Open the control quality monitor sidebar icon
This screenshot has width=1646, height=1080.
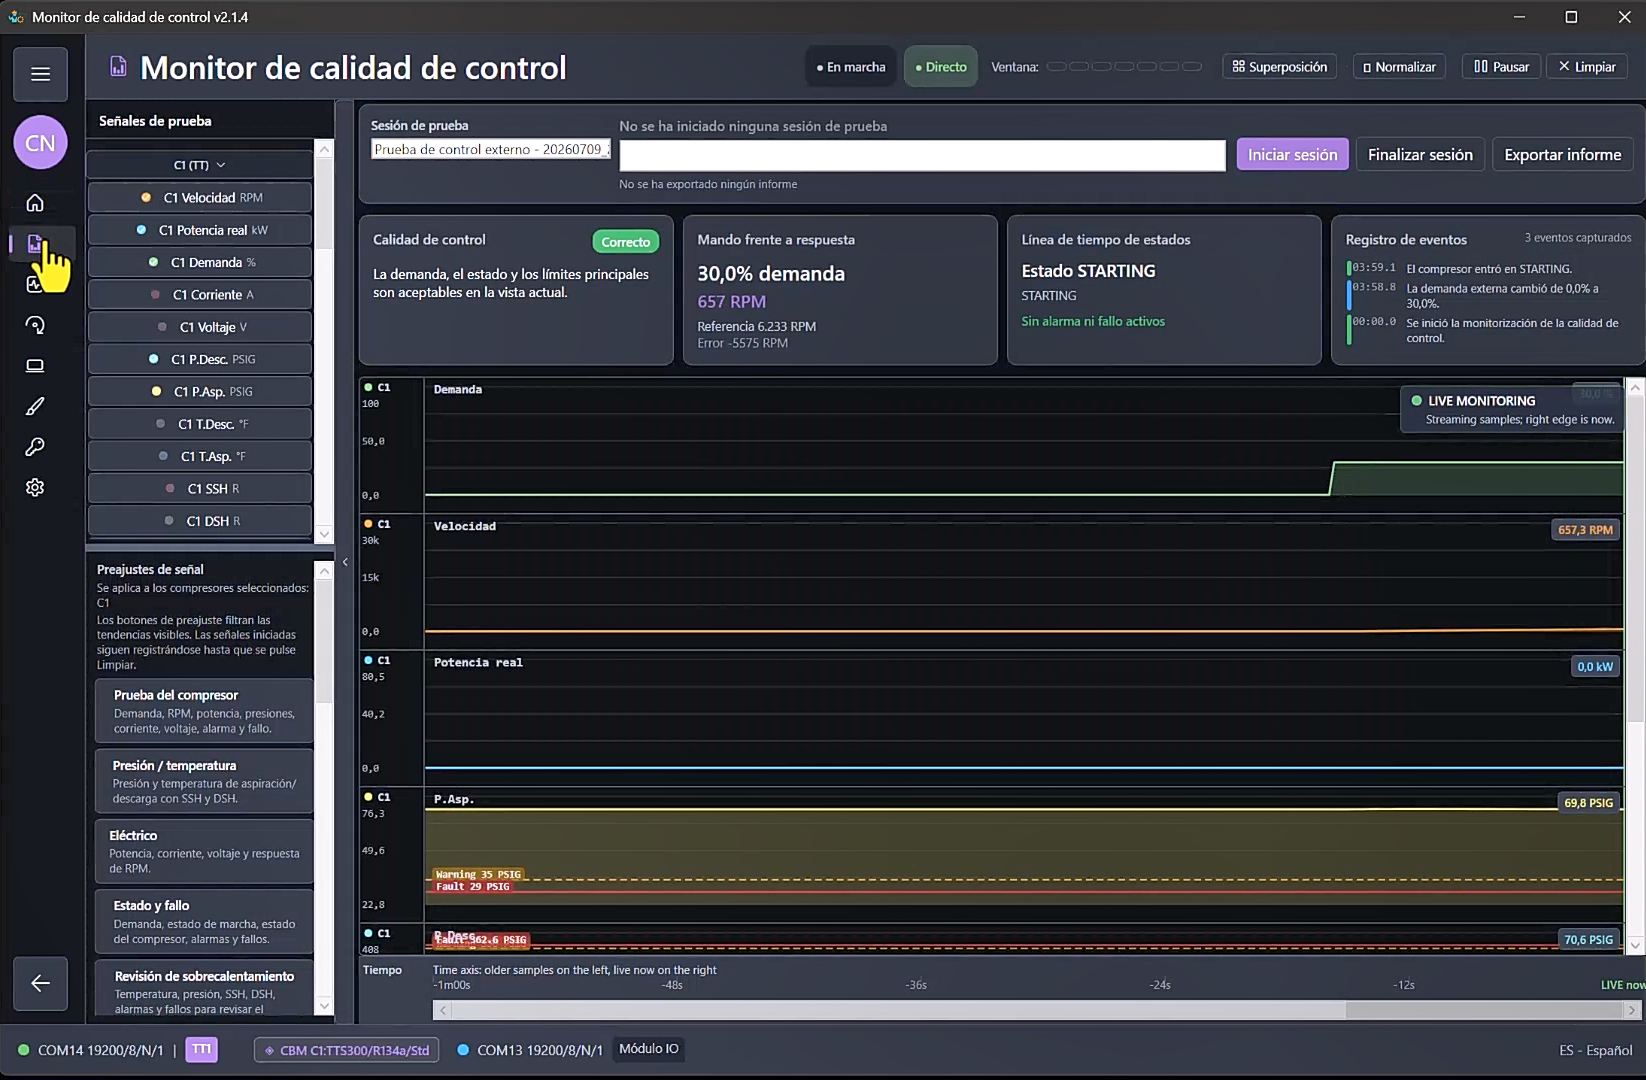tap(35, 243)
